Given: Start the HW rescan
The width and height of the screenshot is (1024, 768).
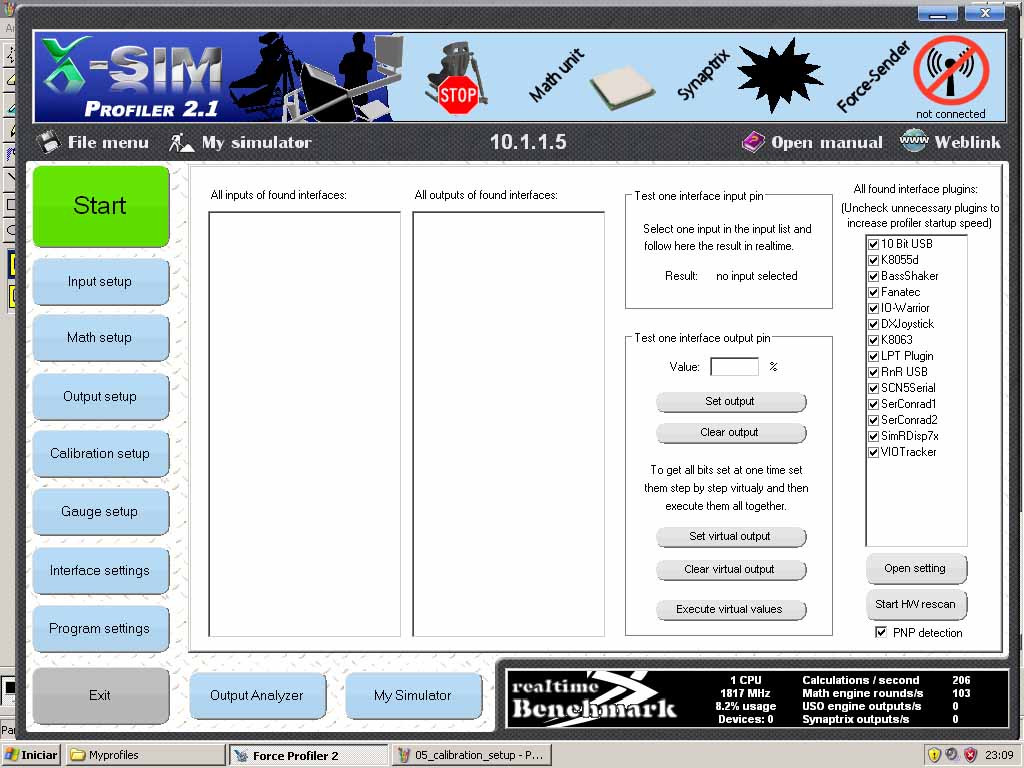Looking at the screenshot, I should pos(916,605).
